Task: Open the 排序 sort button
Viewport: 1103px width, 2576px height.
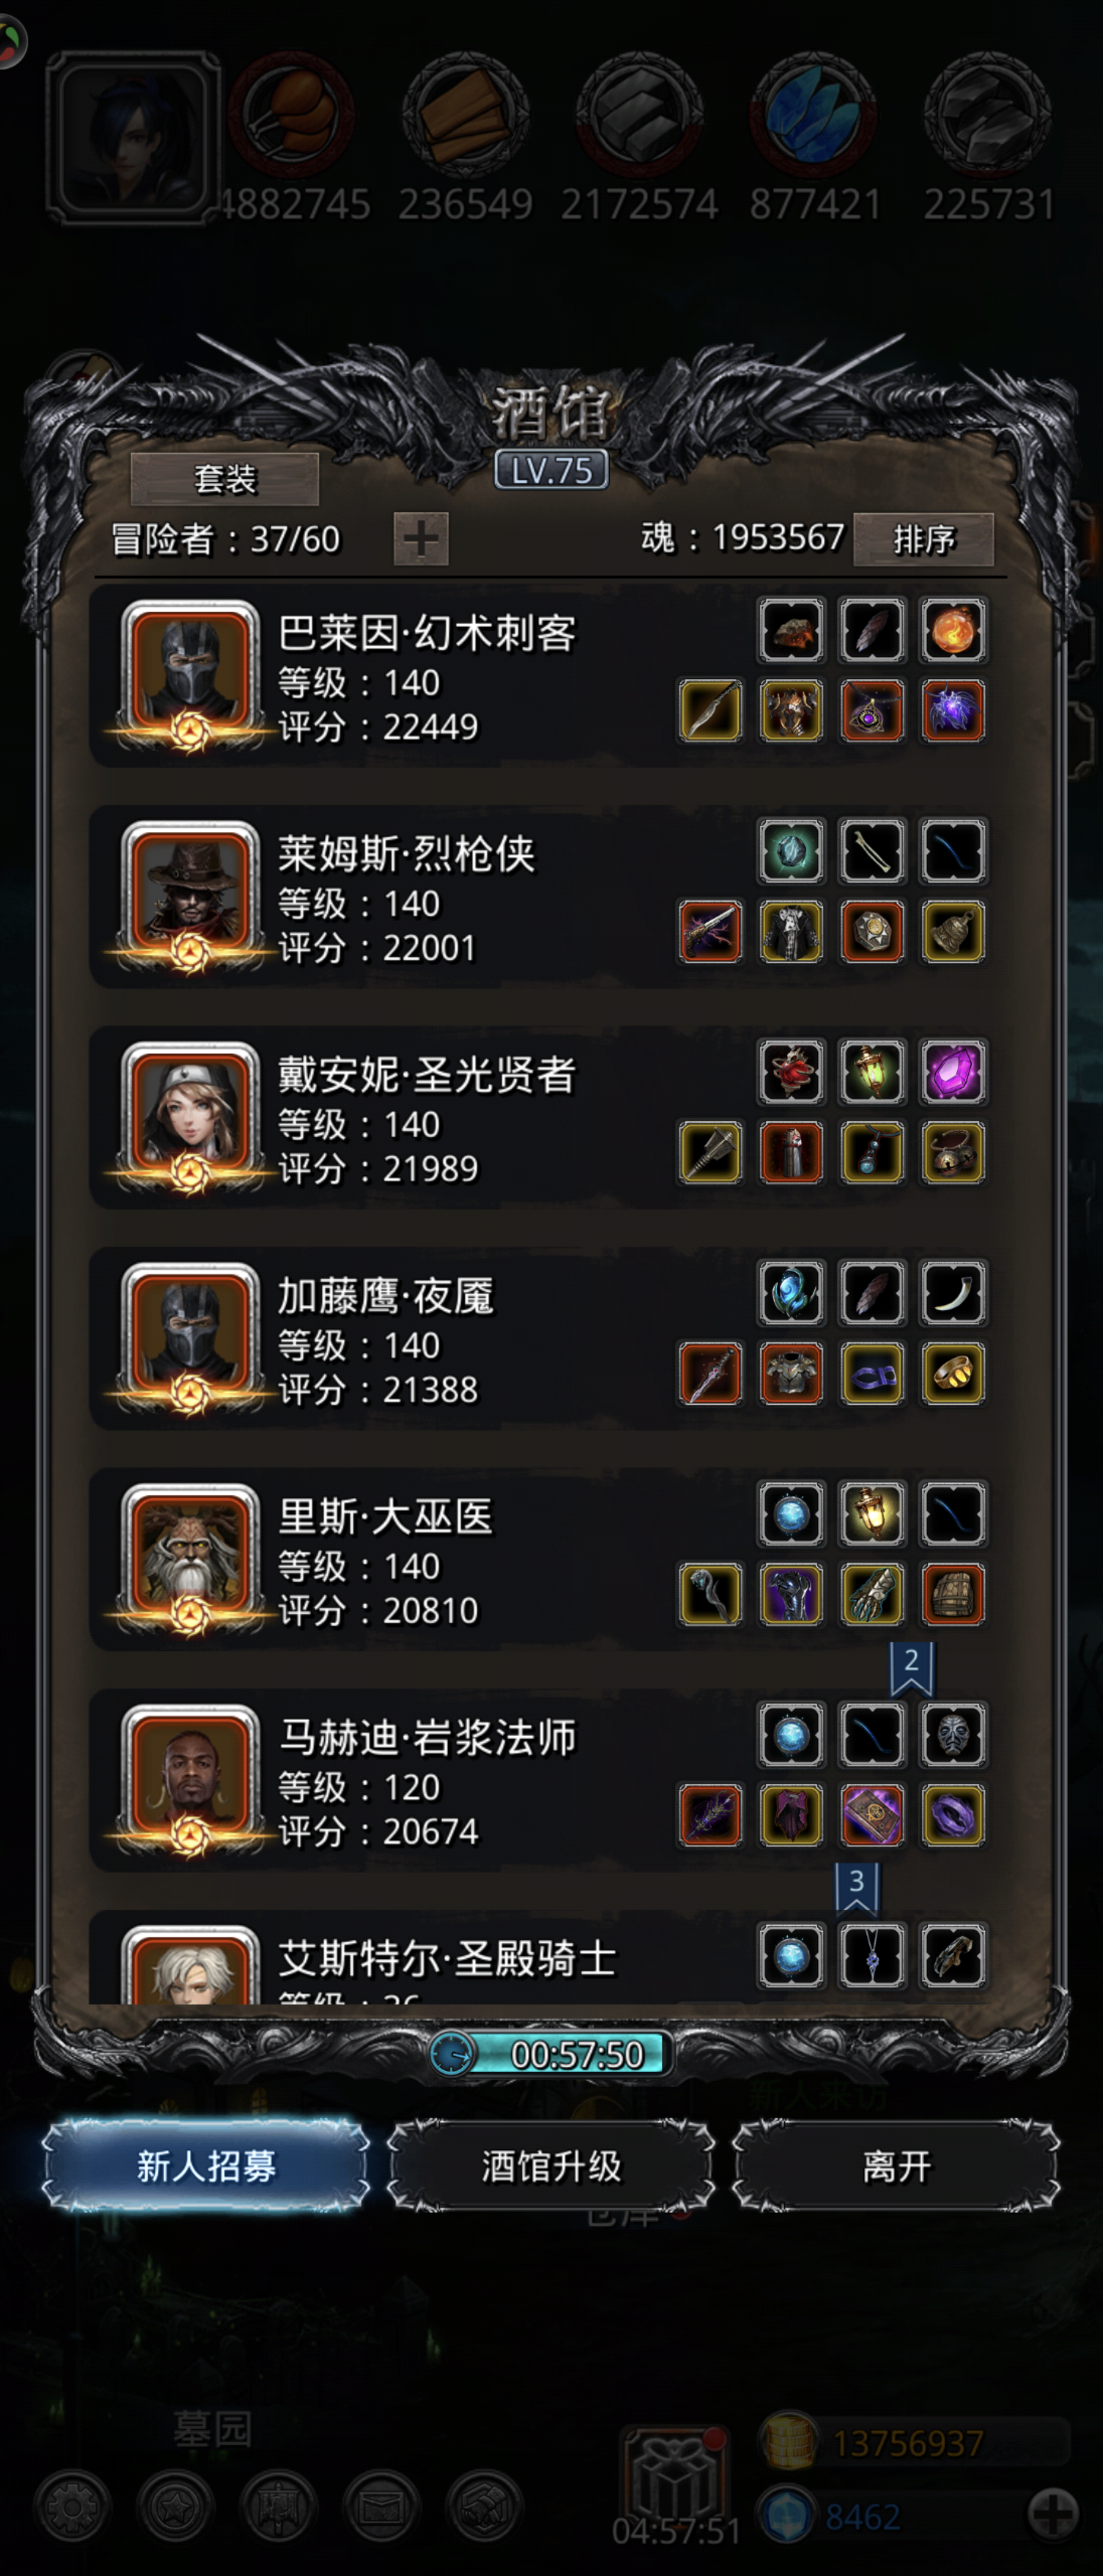Action: coord(923,540)
